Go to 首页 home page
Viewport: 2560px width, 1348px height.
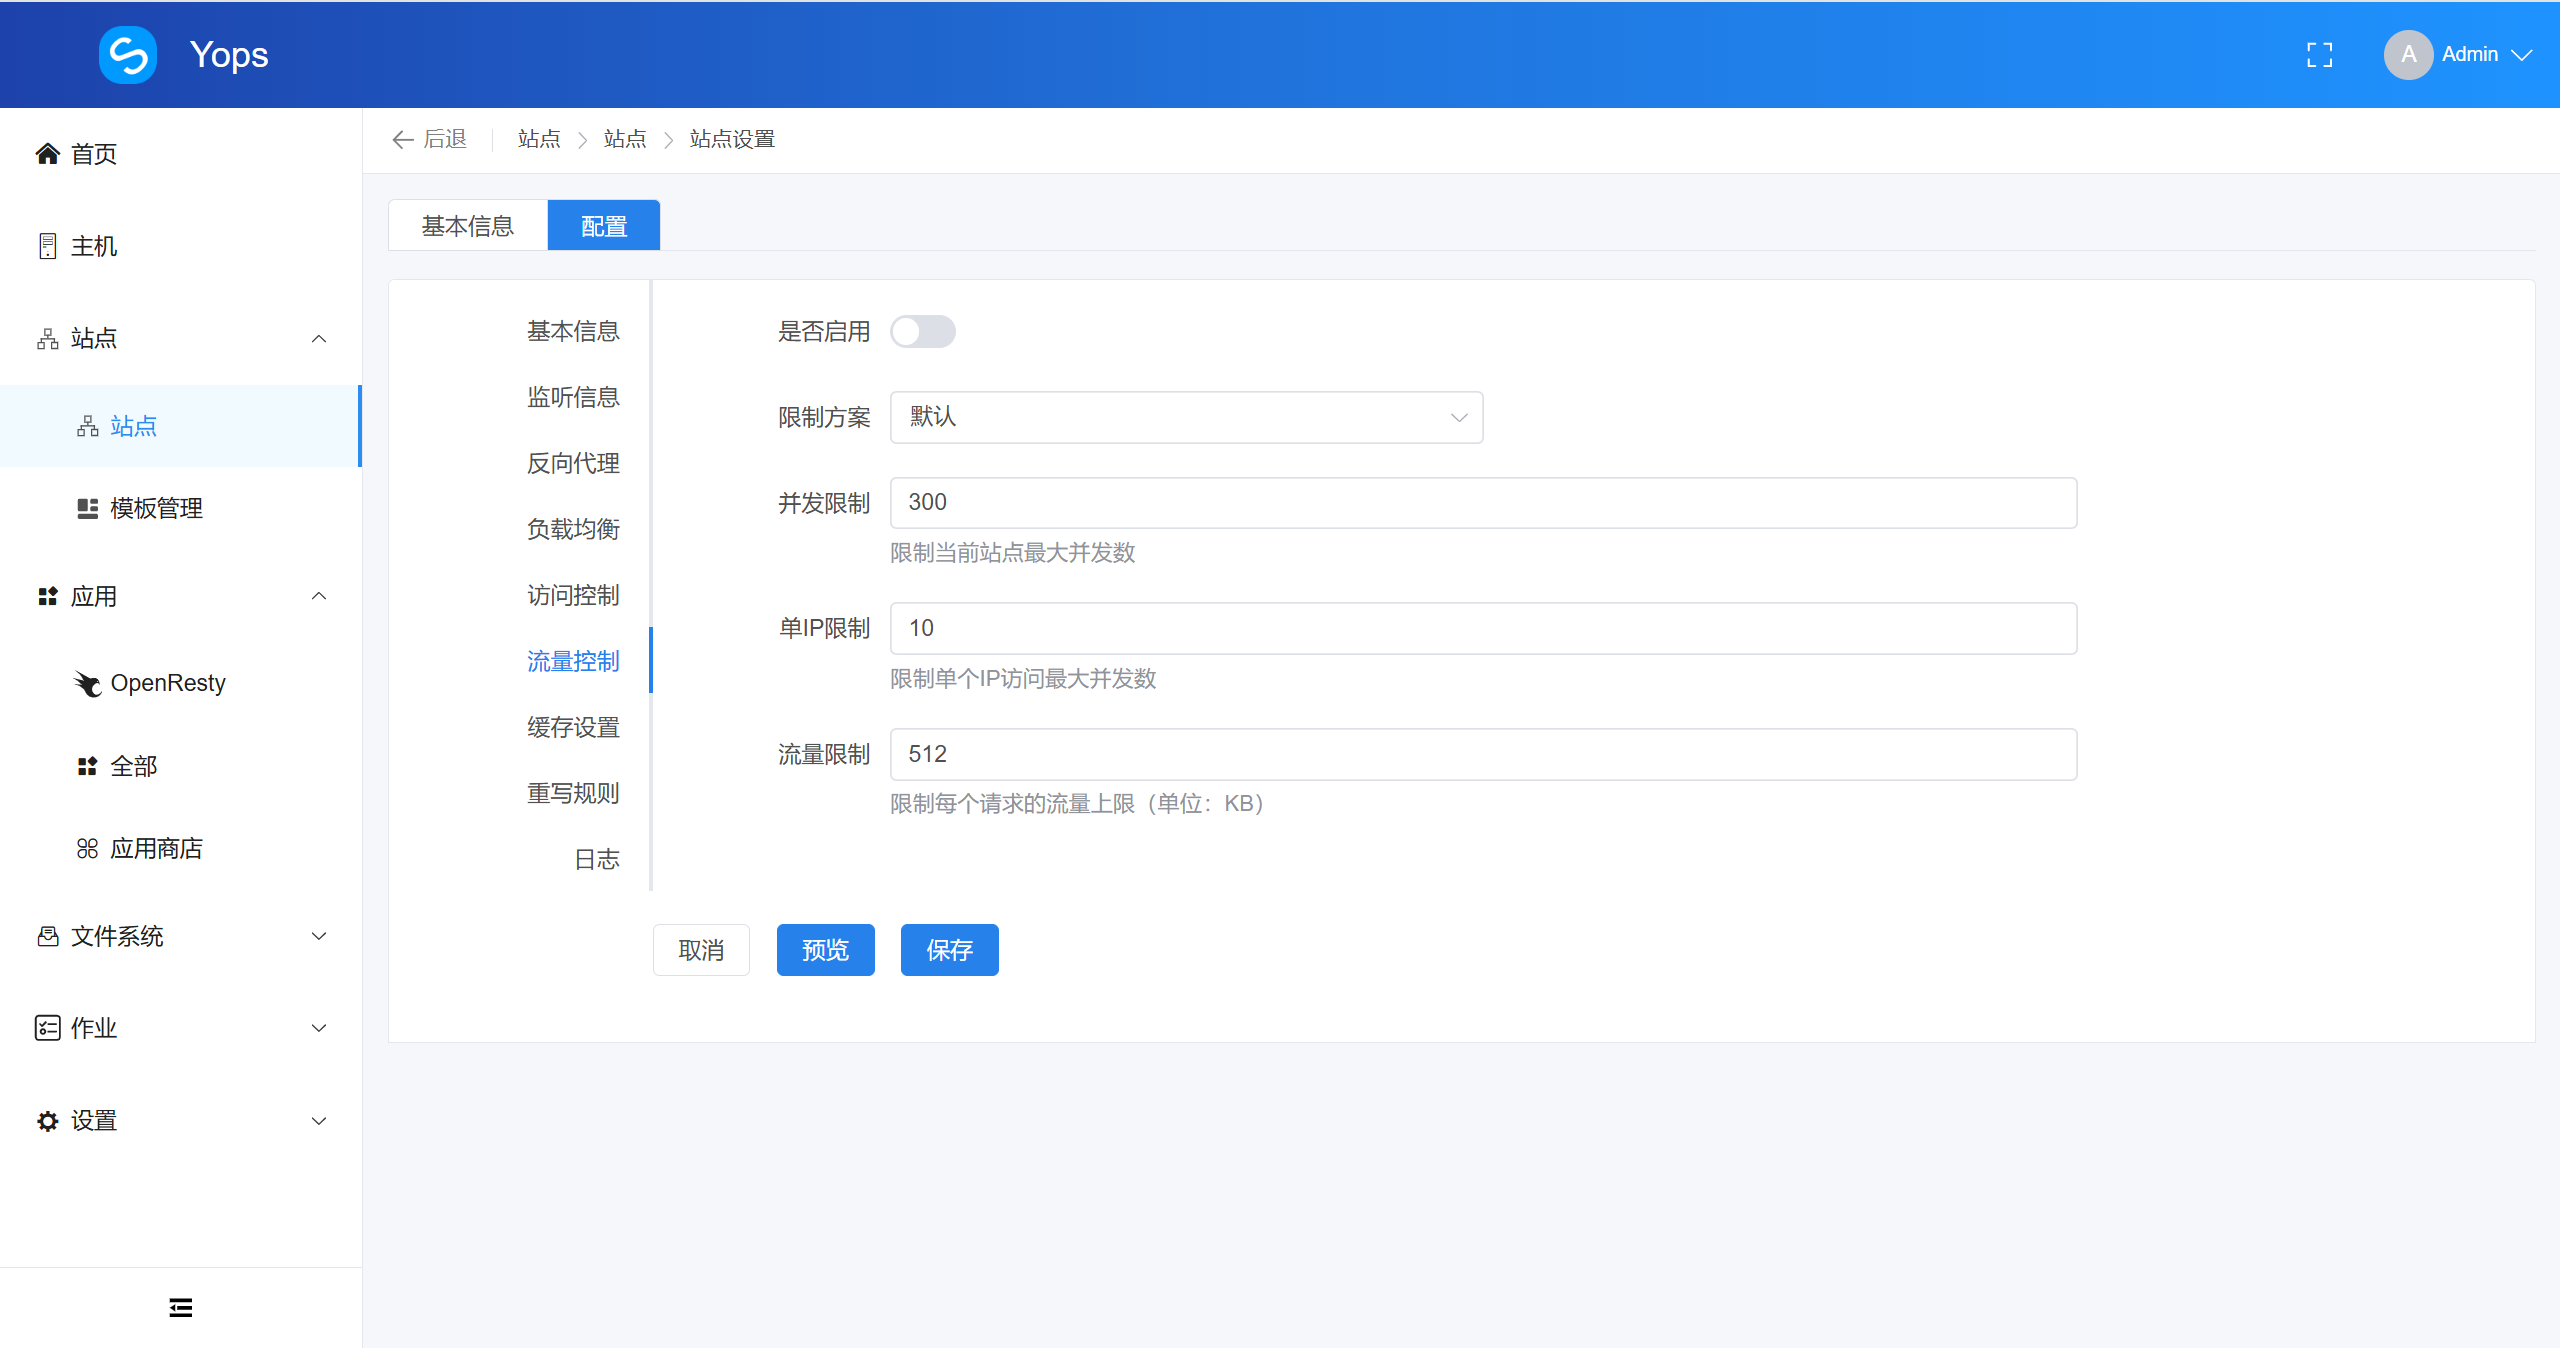93,154
